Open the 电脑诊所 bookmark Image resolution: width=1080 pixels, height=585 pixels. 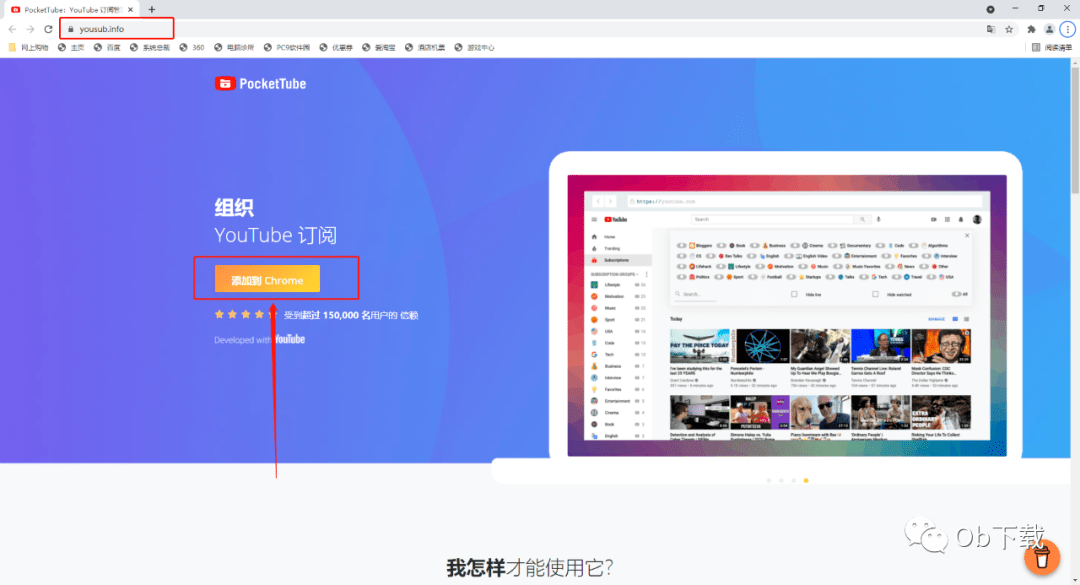point(234,48)
